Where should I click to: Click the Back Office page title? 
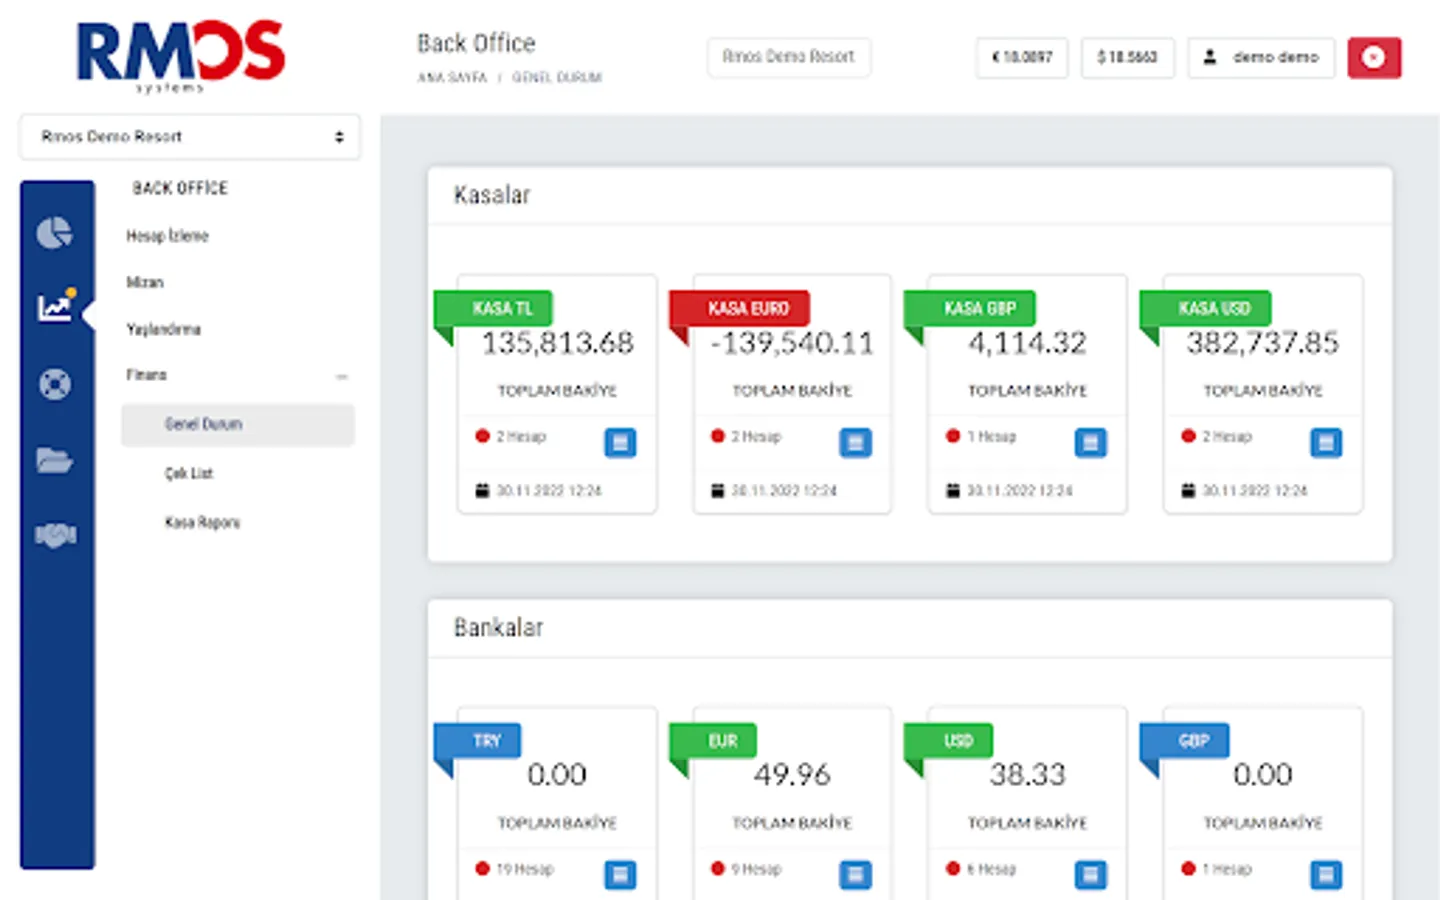[x=476, y=44]
